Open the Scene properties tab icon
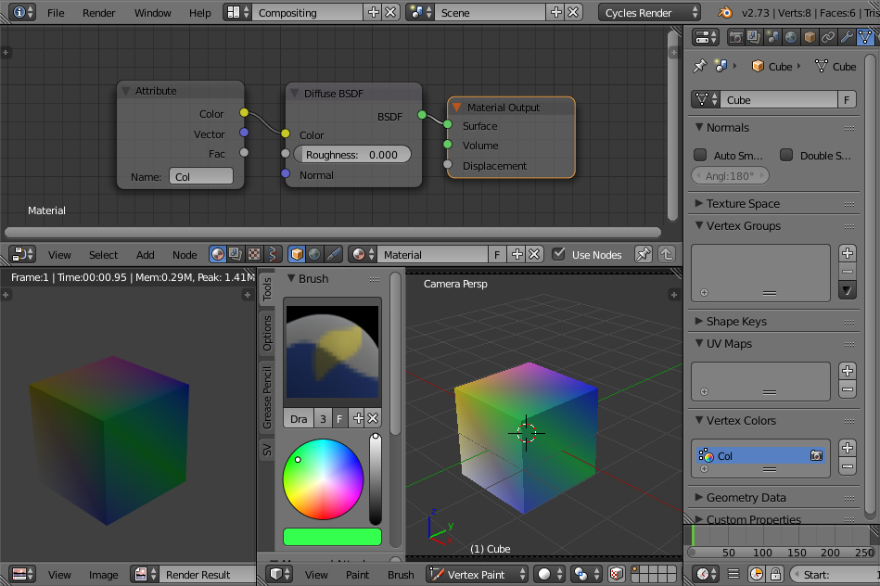Screen dimensions: 880x586 pos(772,38)
